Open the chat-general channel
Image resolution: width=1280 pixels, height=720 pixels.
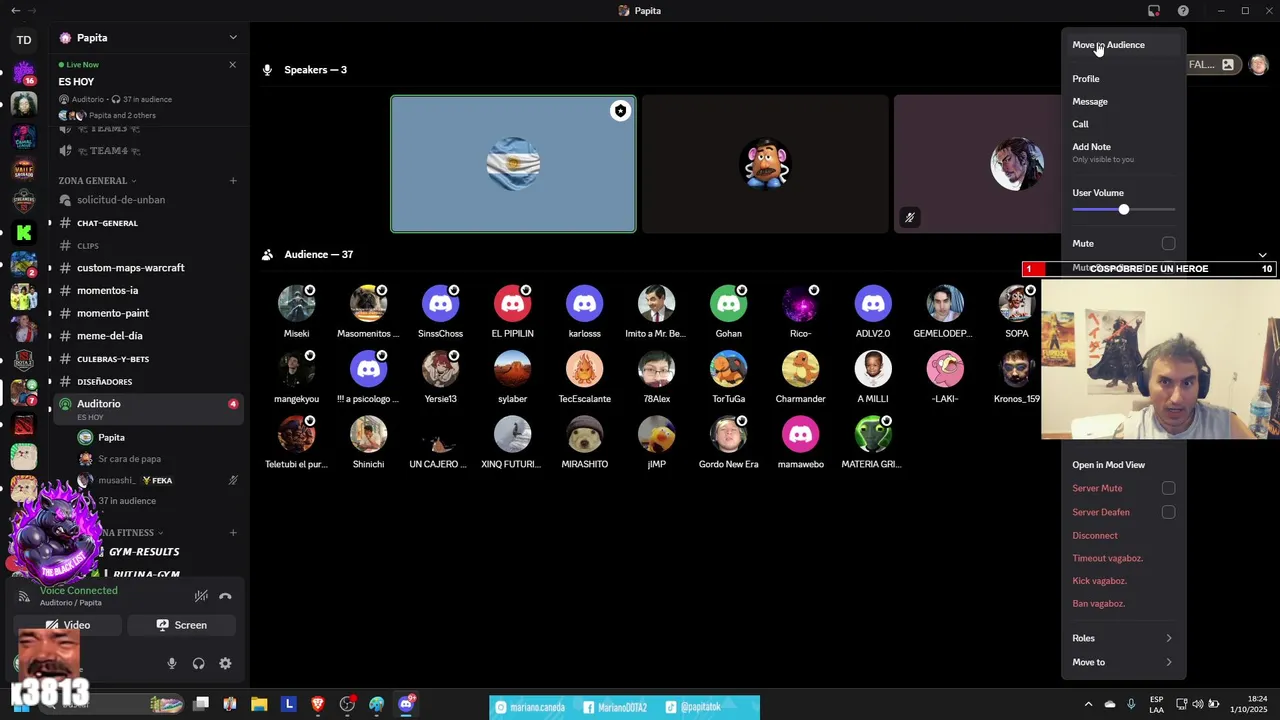click(147, 223)
